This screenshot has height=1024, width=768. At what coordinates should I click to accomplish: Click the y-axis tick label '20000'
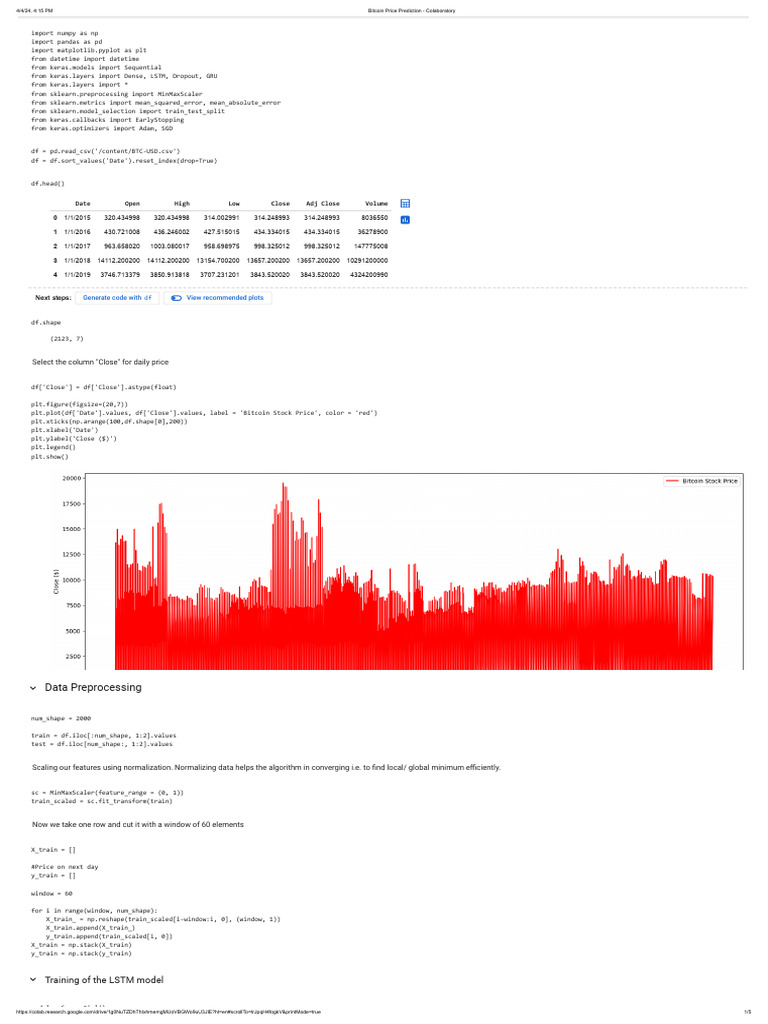[x=71, y=479]
